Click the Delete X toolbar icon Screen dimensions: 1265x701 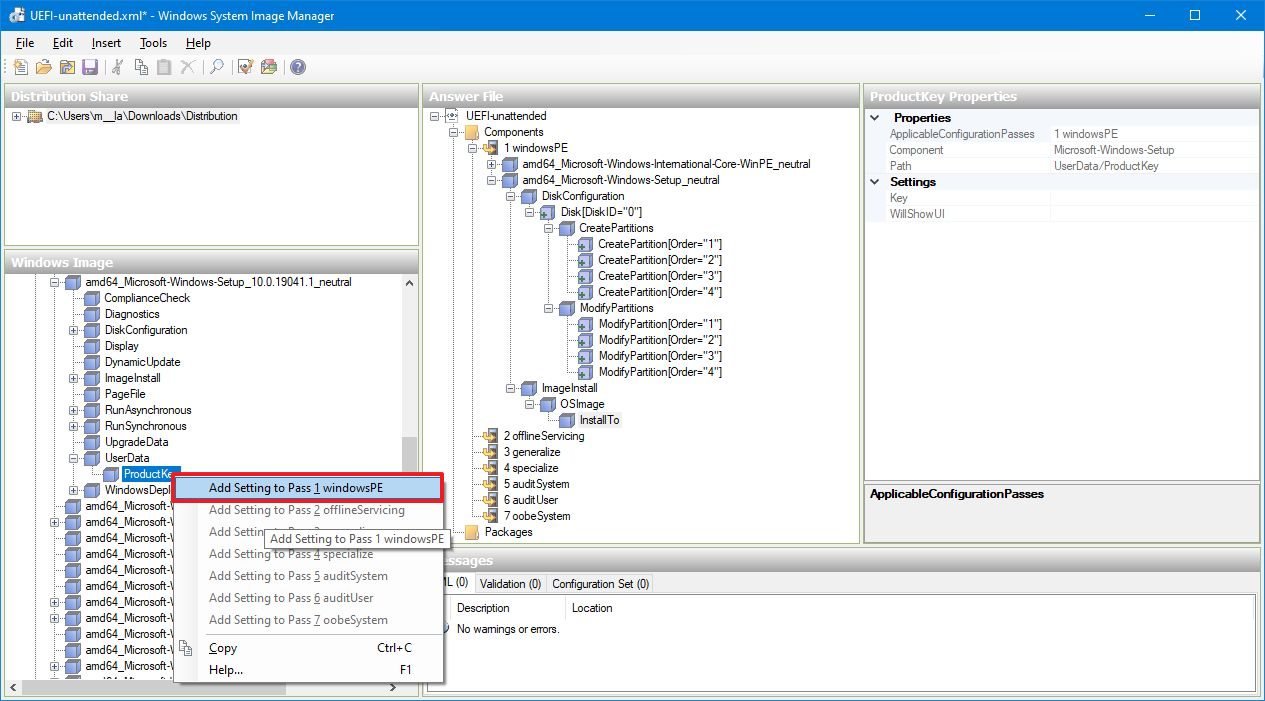pos(187,67)
